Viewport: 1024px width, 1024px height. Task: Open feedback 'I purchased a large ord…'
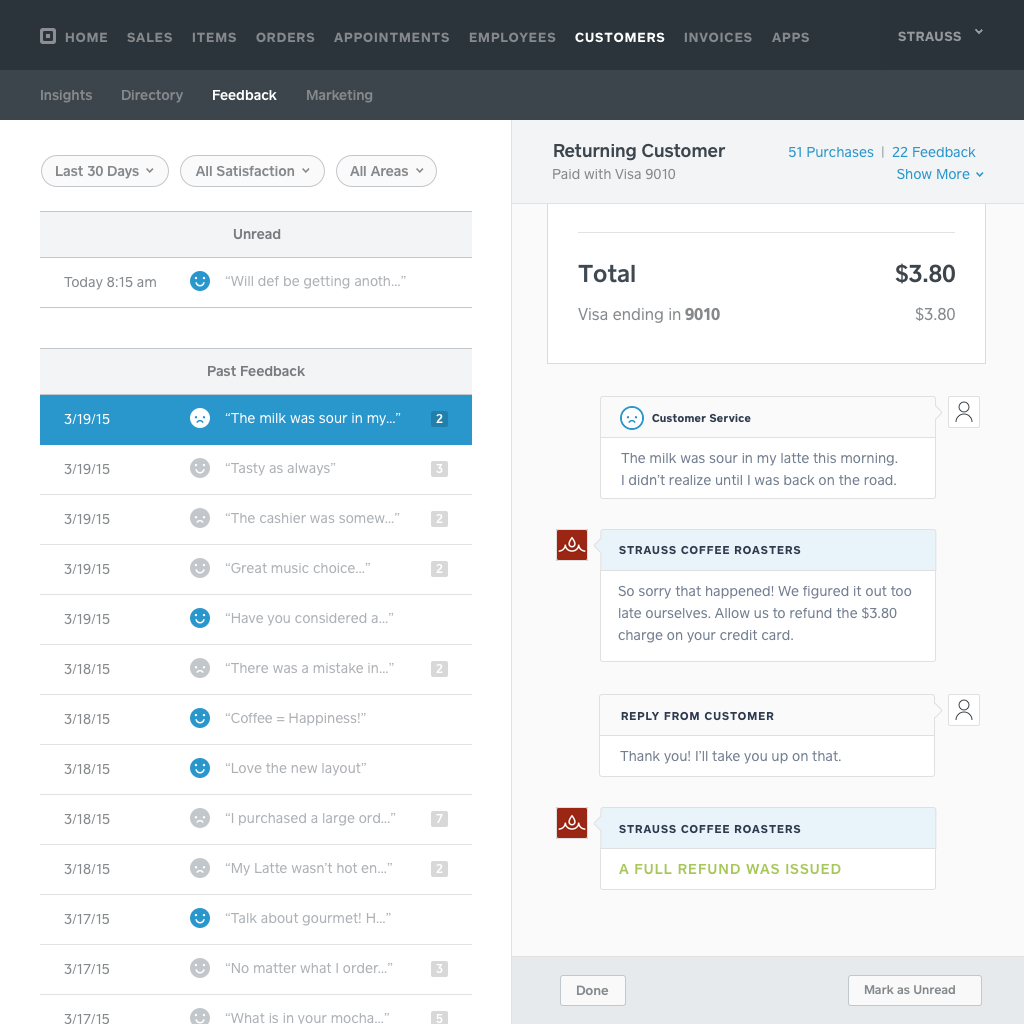coord(256,819)
